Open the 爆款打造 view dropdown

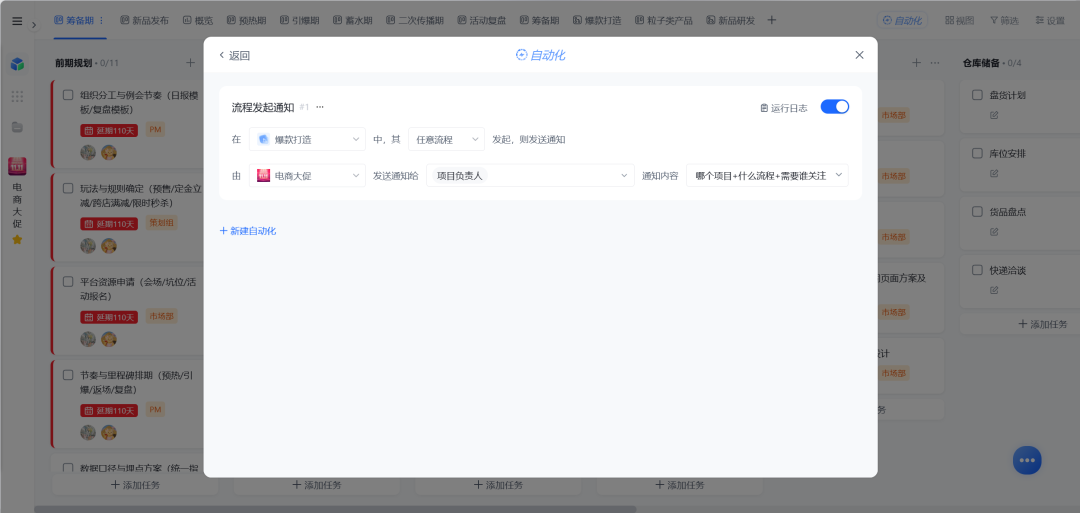[x=307, y=139]
